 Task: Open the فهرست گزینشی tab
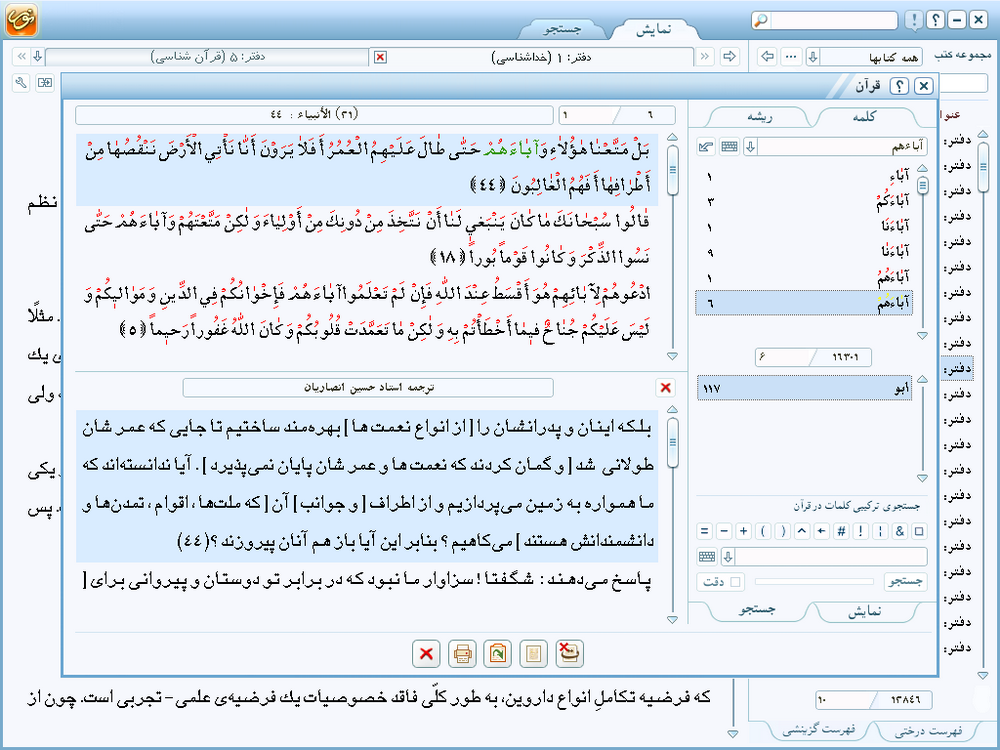(820, 730)
